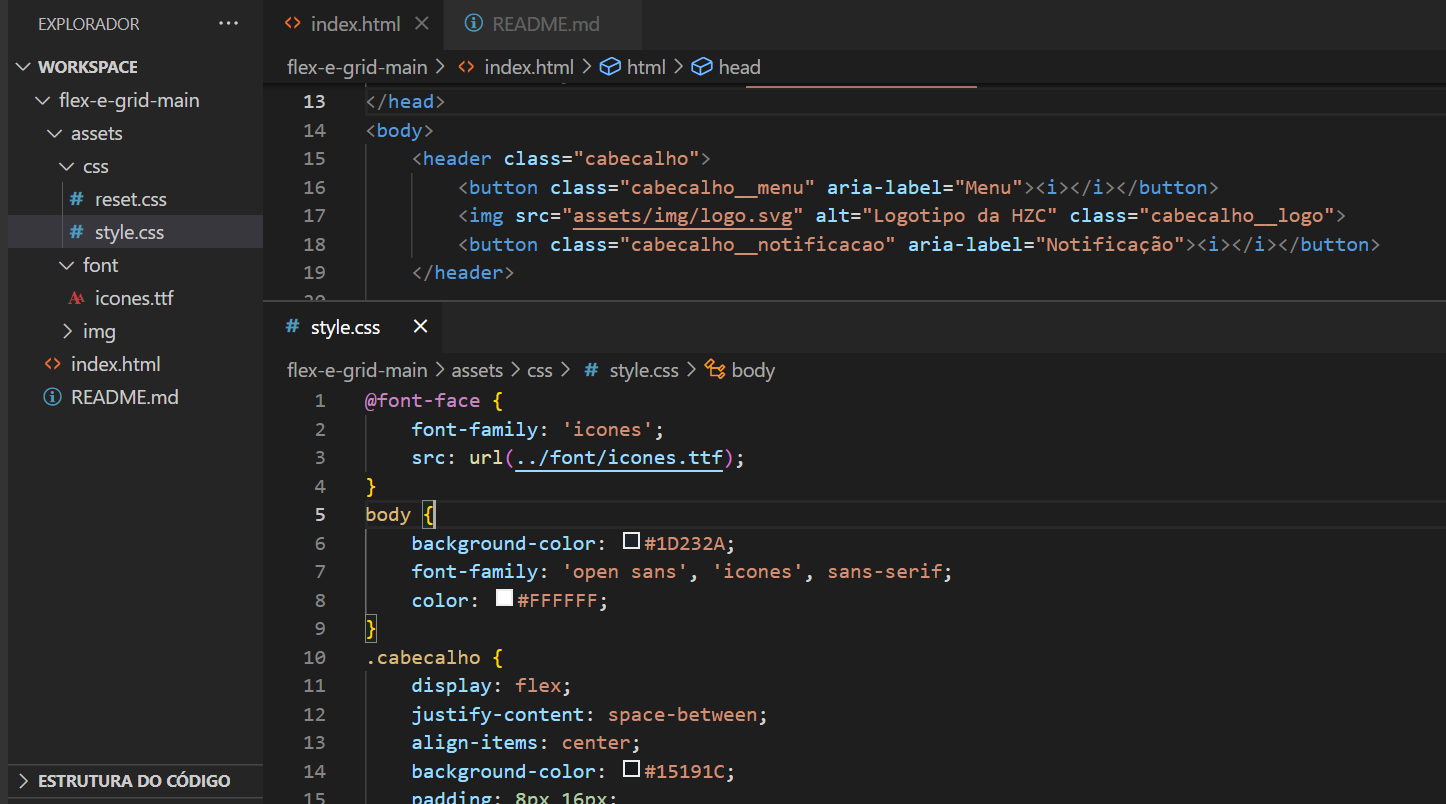The height and width of the screenshot is (804, 1446).
Task: Close the index.html tab
Action: [421, 24]
